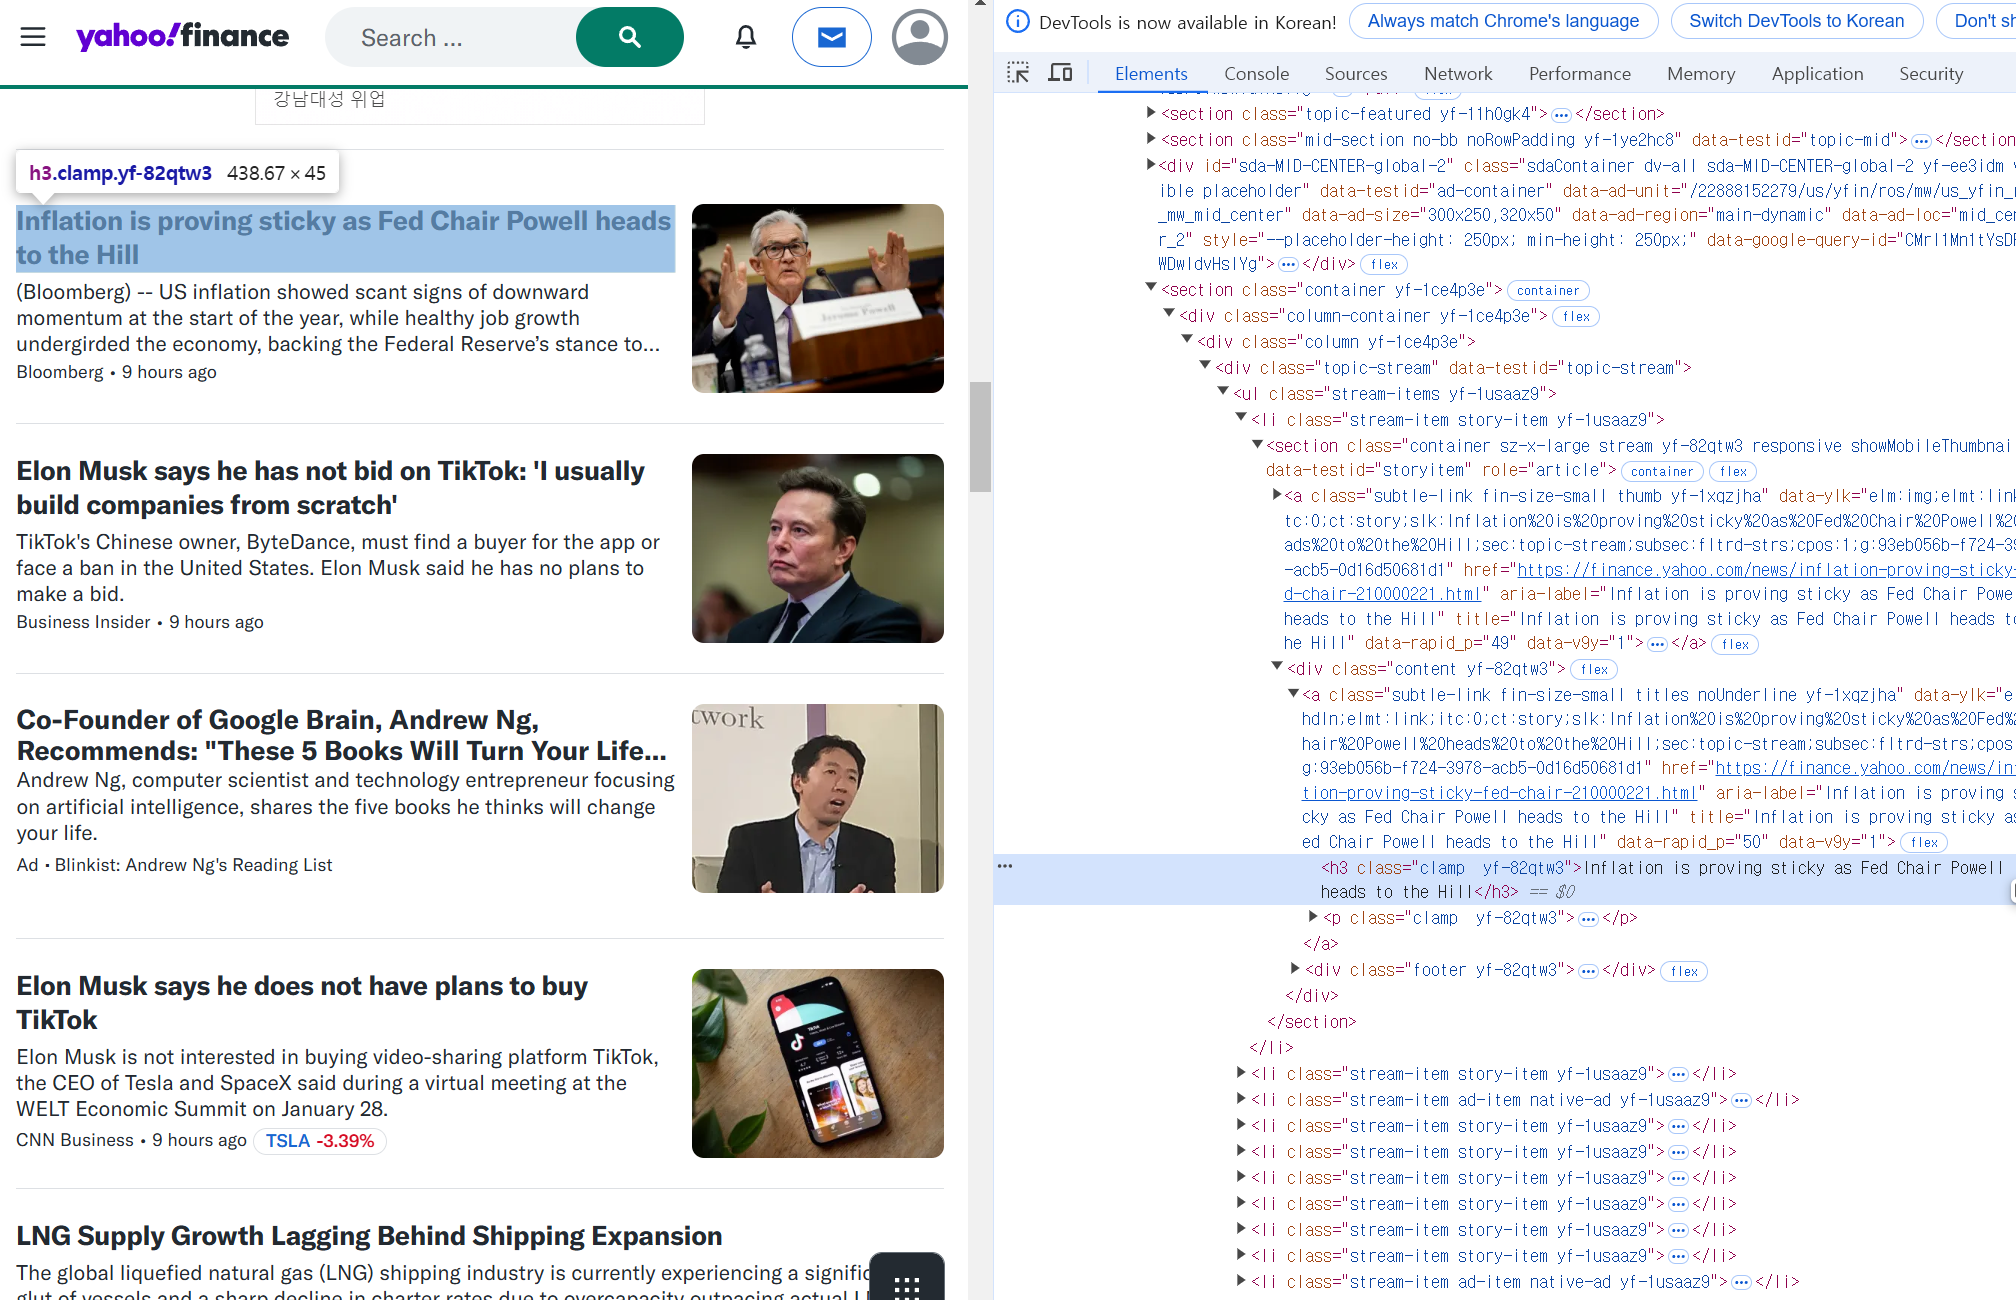Expand the ellipsis in the p clamp element

tap(1588, 919)
